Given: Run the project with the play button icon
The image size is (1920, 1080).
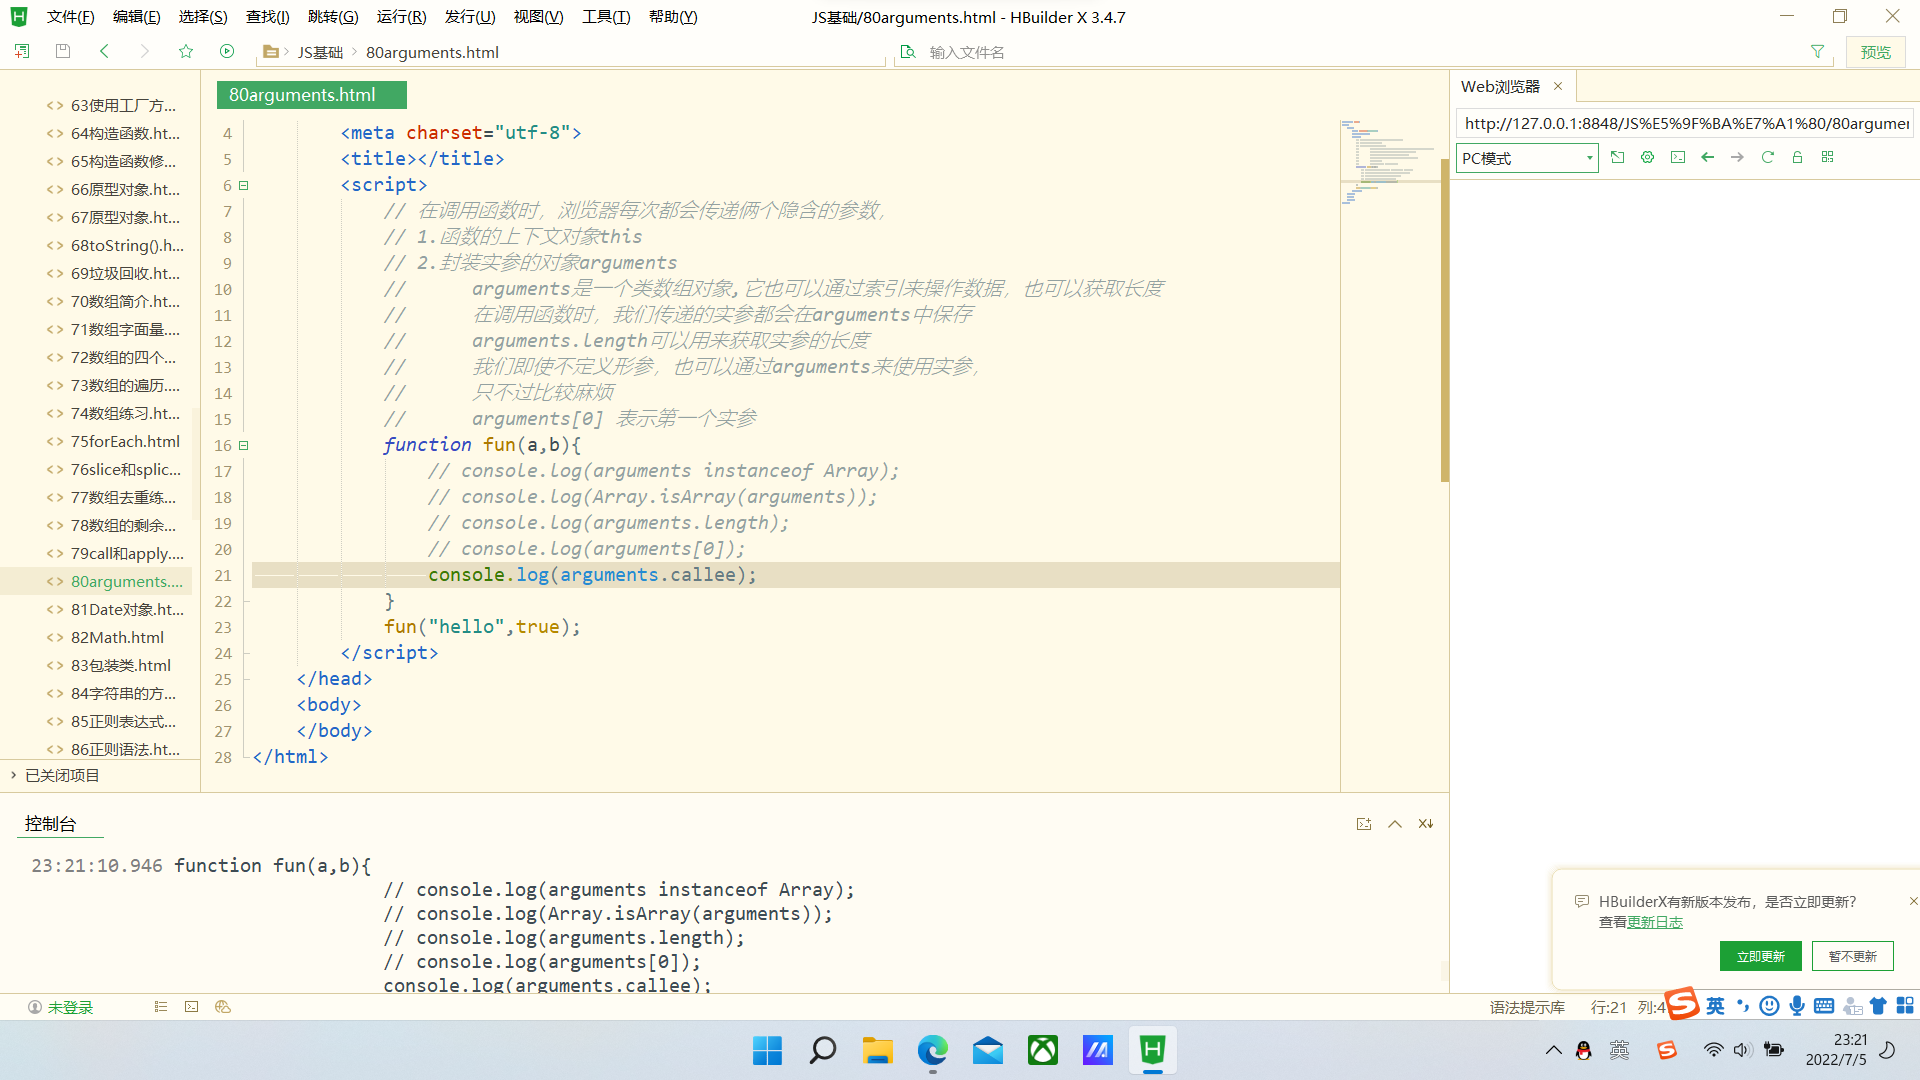Looking at the screenshot, I should [x=227, y=51].
